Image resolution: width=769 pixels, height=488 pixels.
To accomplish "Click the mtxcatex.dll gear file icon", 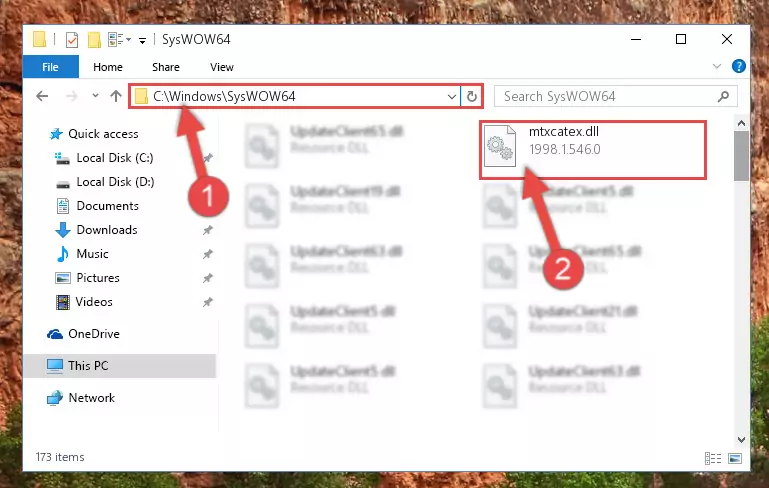I will 500,146.
